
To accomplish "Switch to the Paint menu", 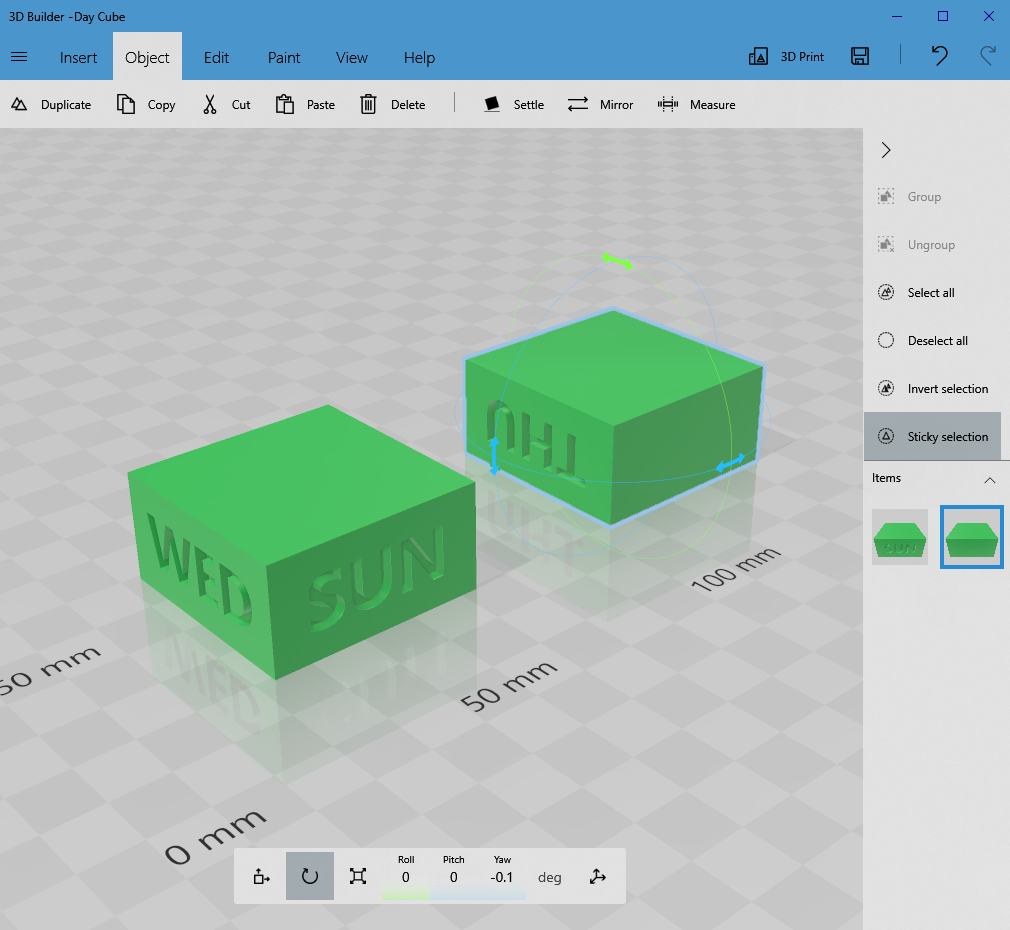I will (x=283, y=57).
